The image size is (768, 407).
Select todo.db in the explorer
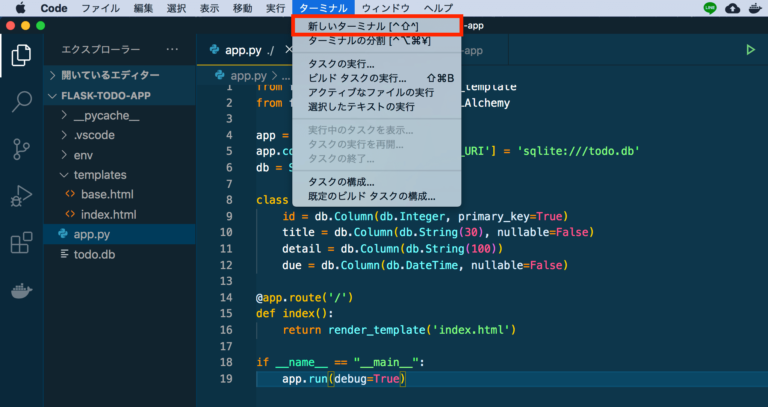(x=94, y=254)
